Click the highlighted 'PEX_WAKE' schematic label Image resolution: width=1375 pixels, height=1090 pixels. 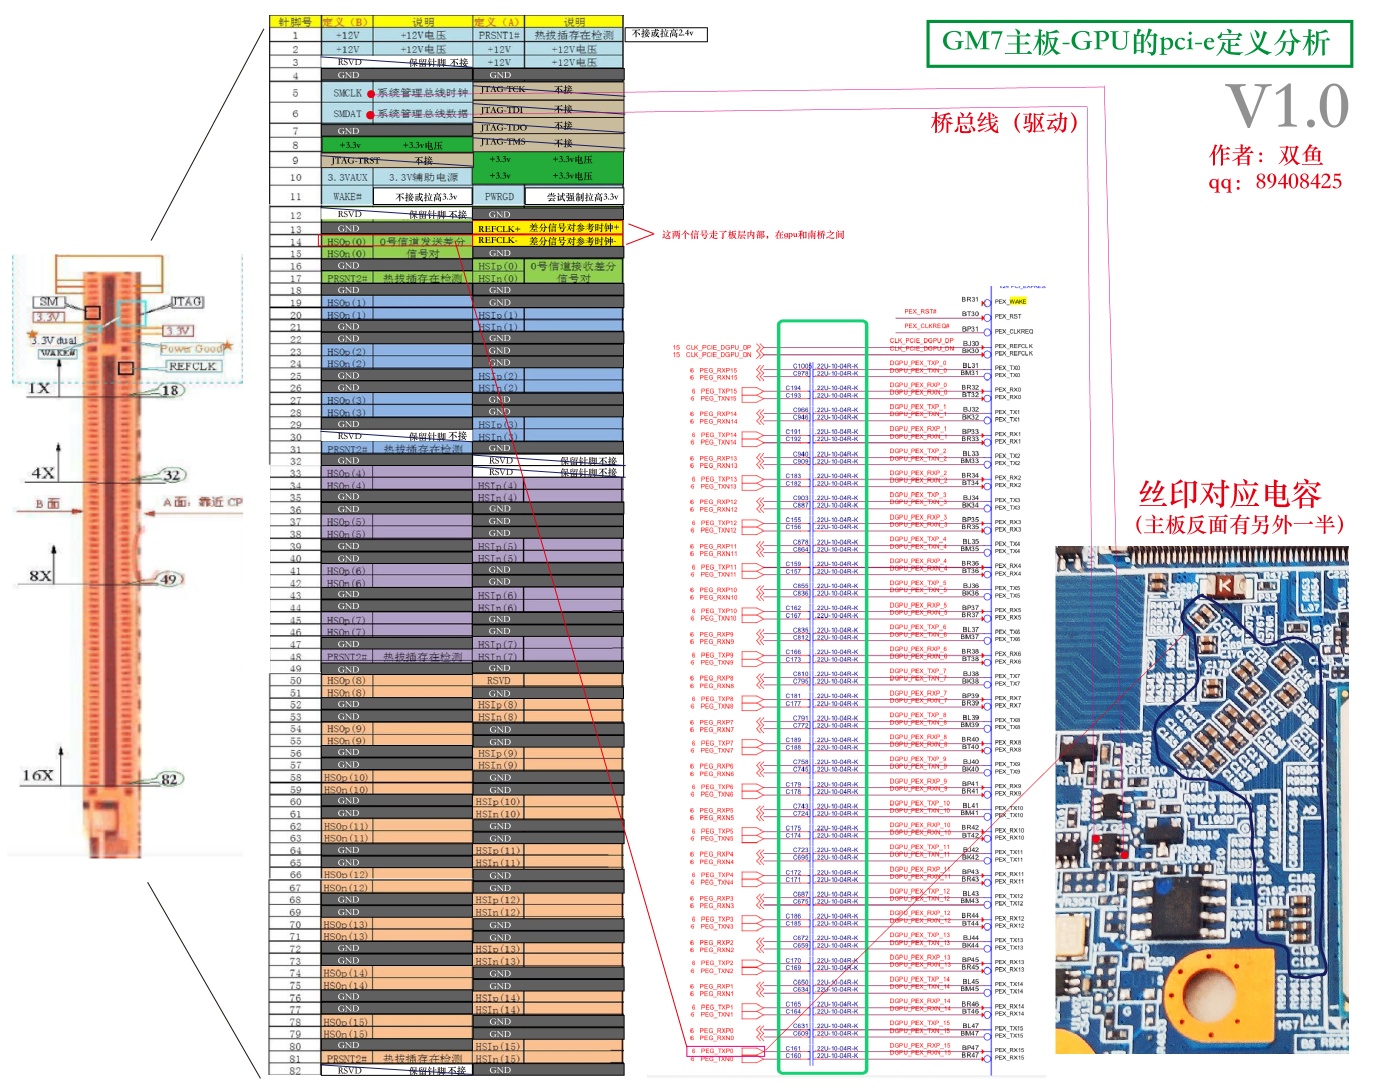[1011, 301]
